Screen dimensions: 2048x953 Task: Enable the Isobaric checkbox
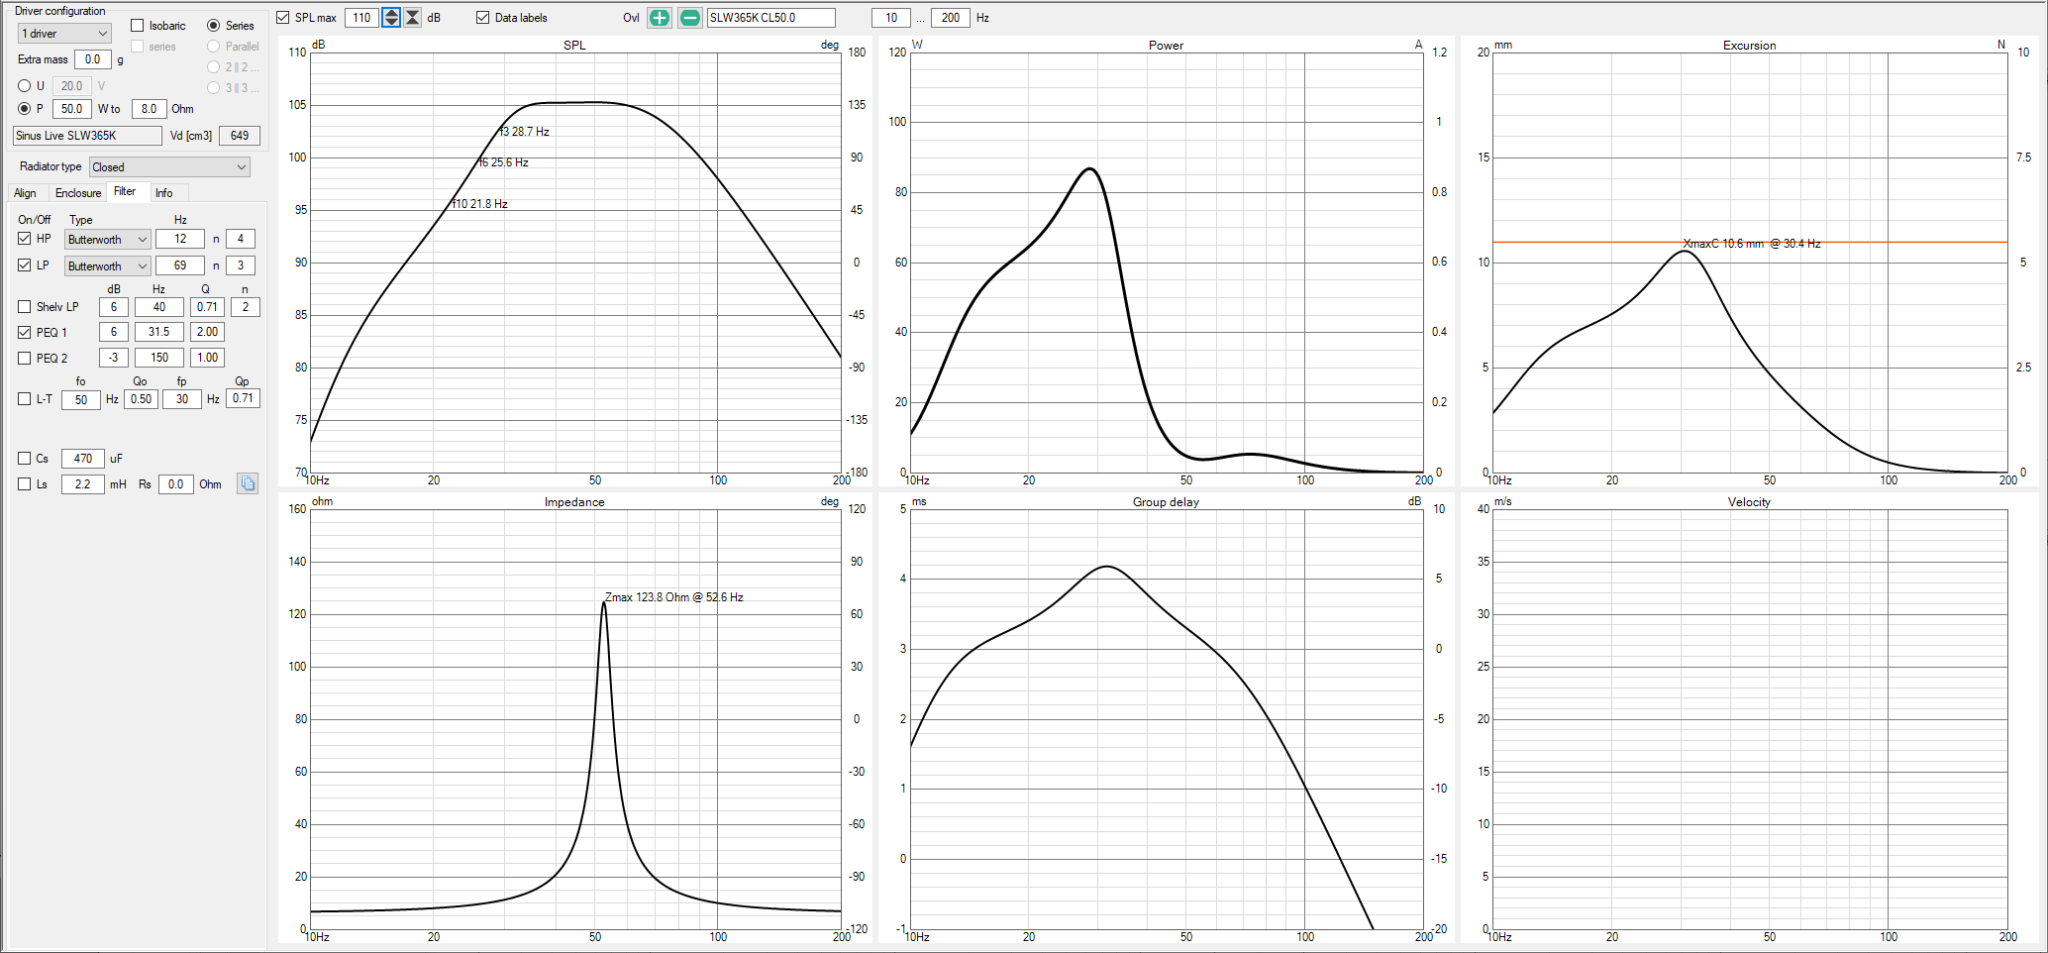138,26
